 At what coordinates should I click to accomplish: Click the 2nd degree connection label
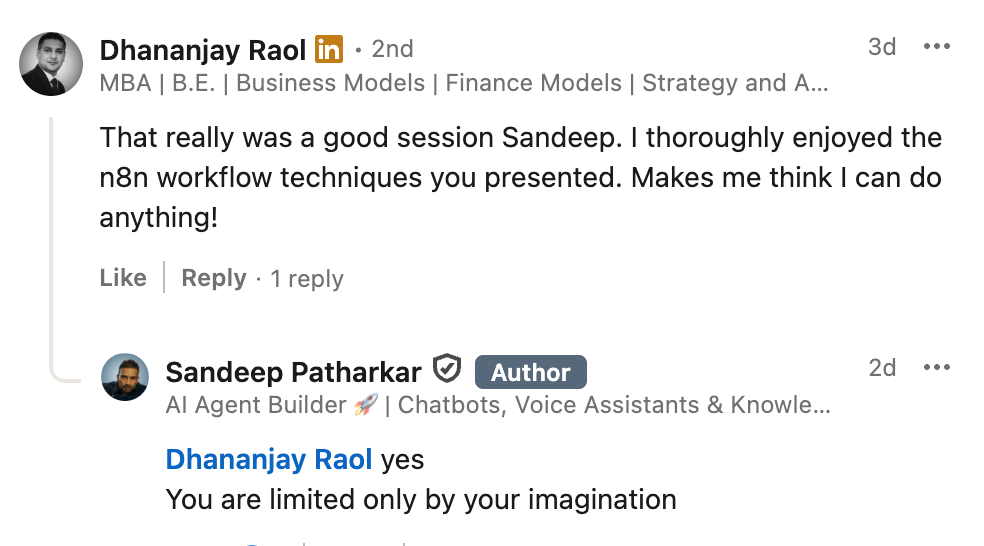pos(392,49)
